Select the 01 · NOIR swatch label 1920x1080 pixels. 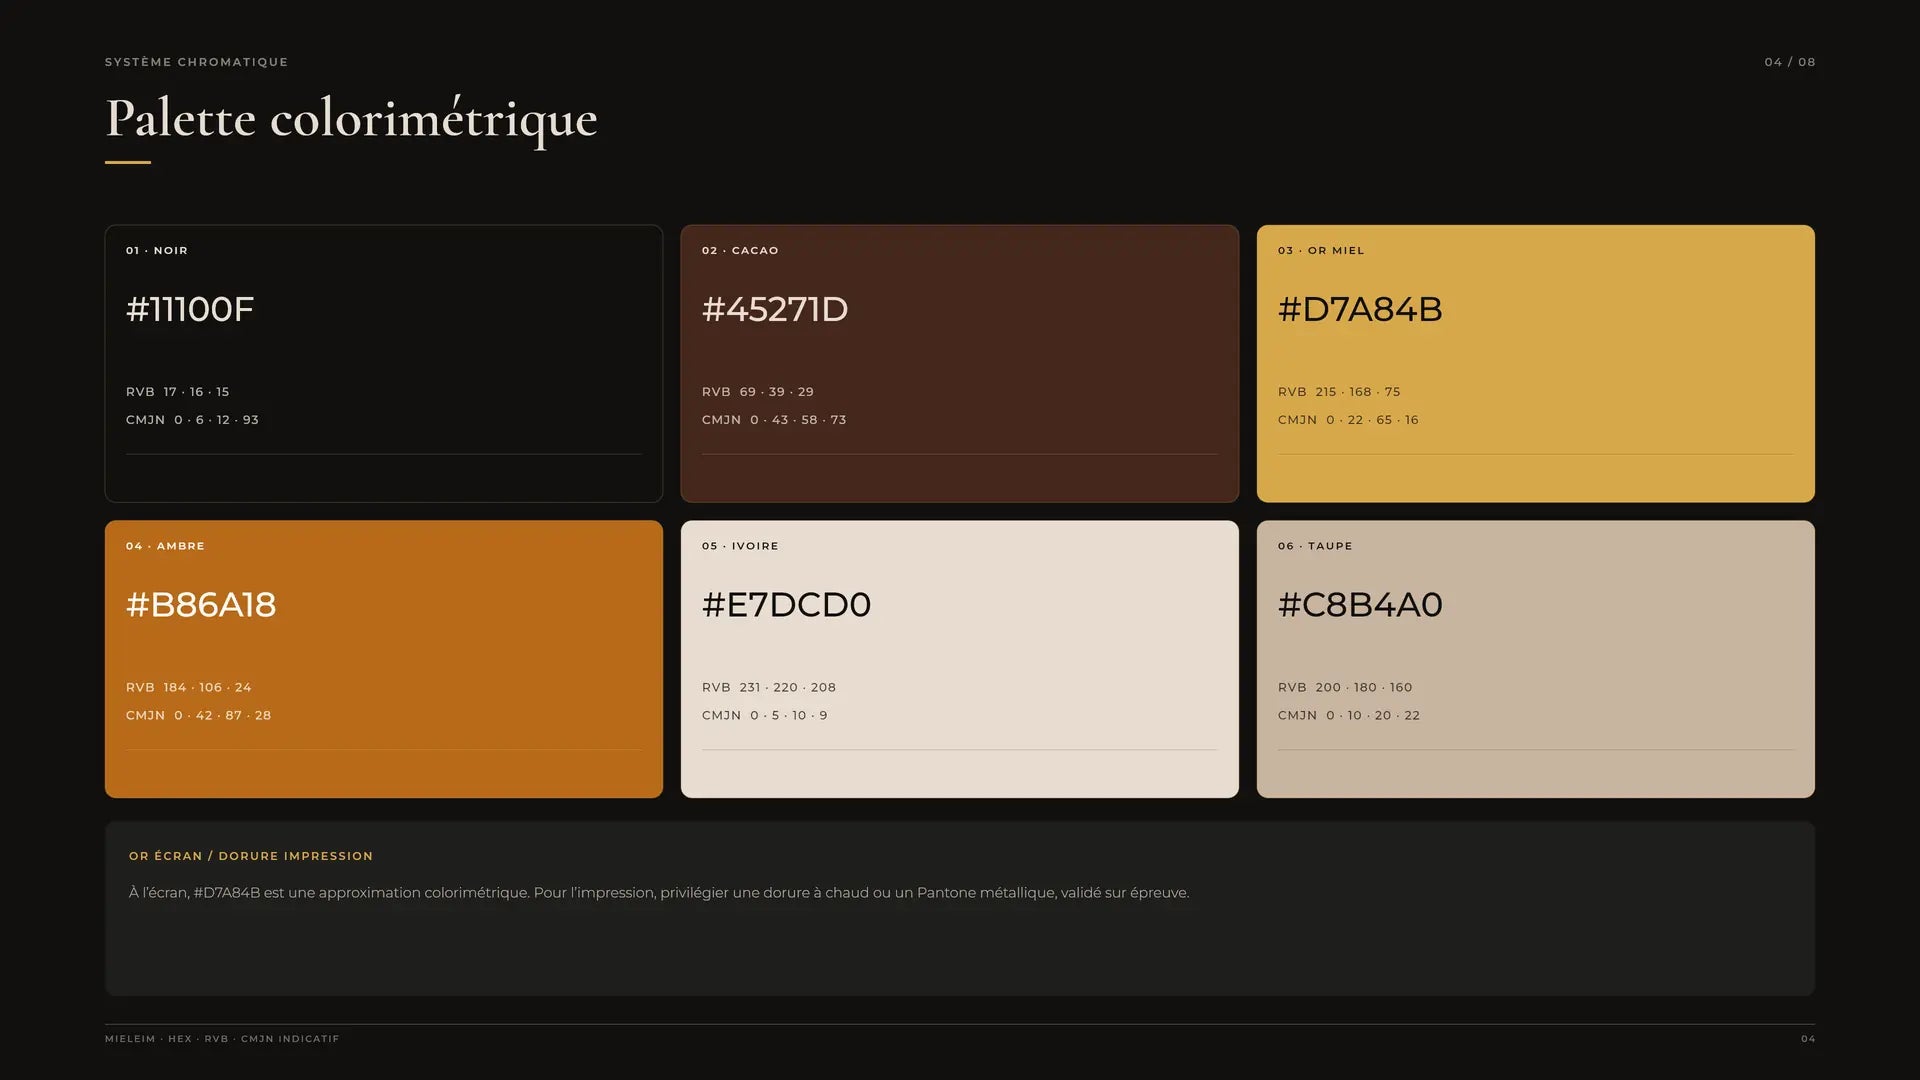pyautogui.click(x=157, y=251)
